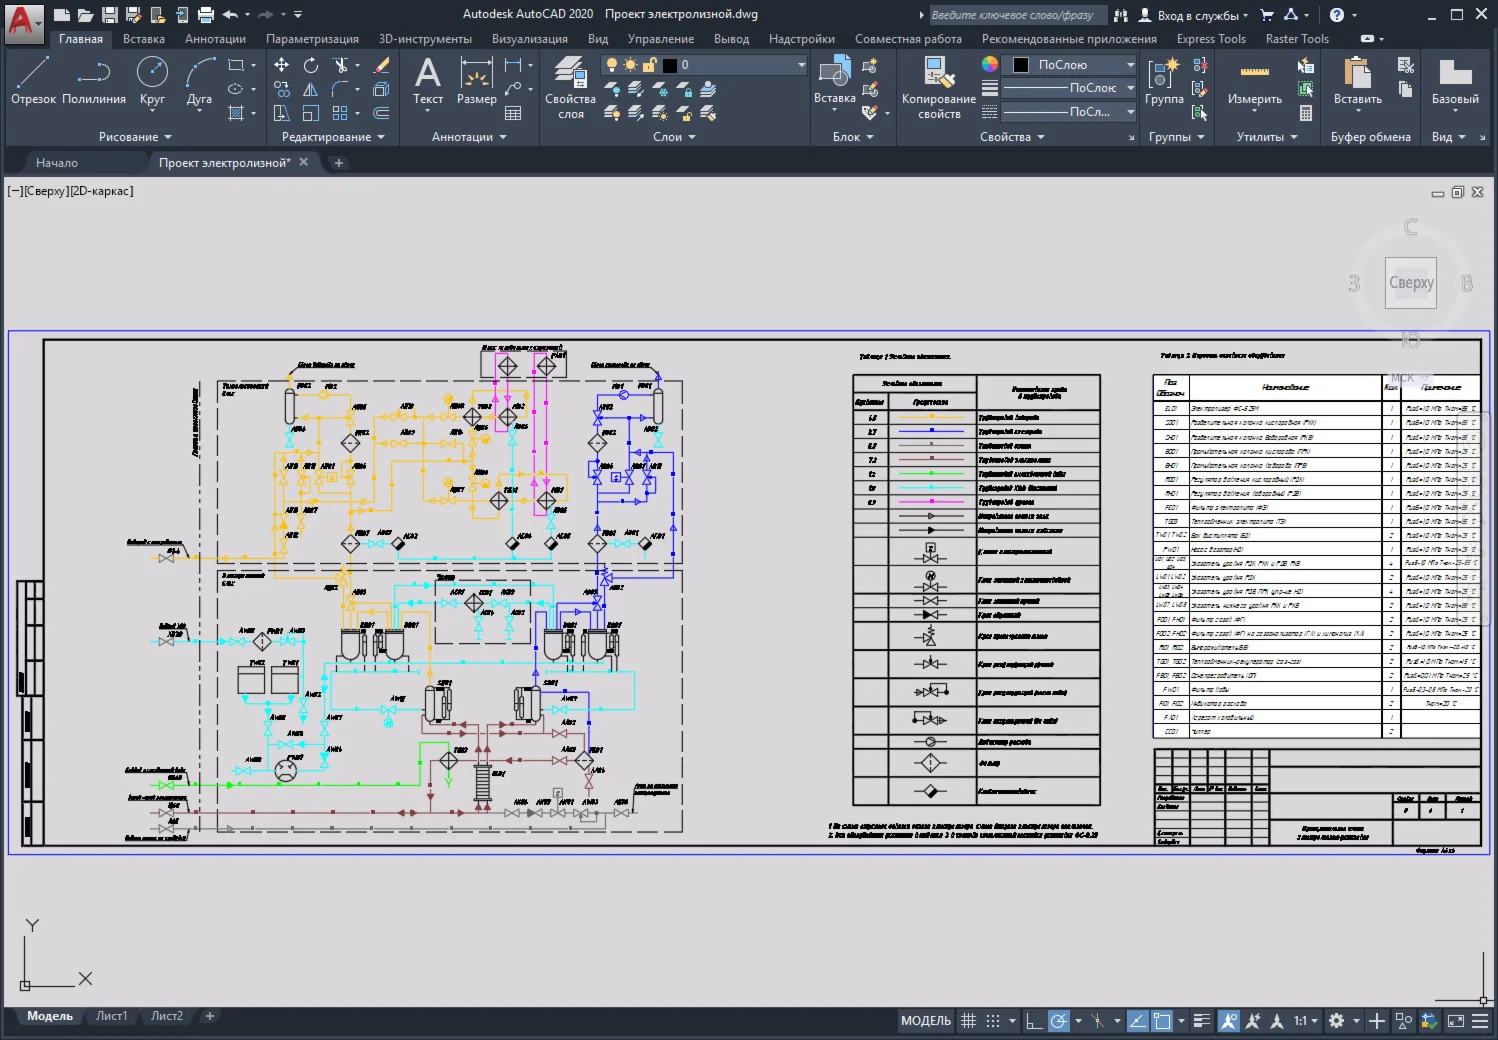1498x1040 pixels.
Task: Select the Полилиния tool
Action: [94, 80]
